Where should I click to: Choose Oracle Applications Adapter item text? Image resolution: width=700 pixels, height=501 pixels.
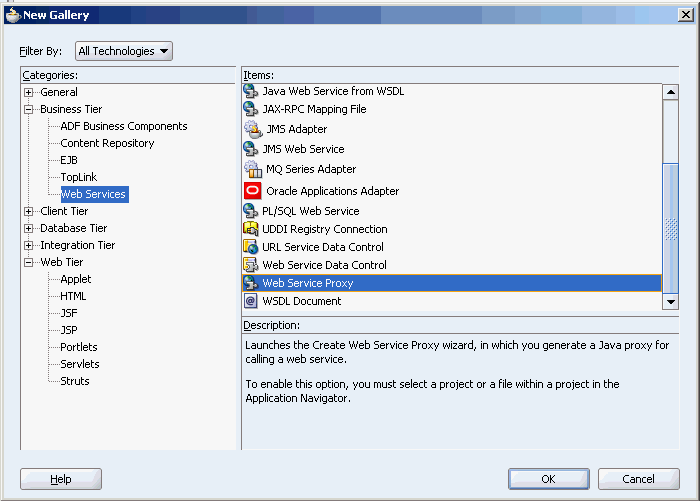tap(333, 191)
